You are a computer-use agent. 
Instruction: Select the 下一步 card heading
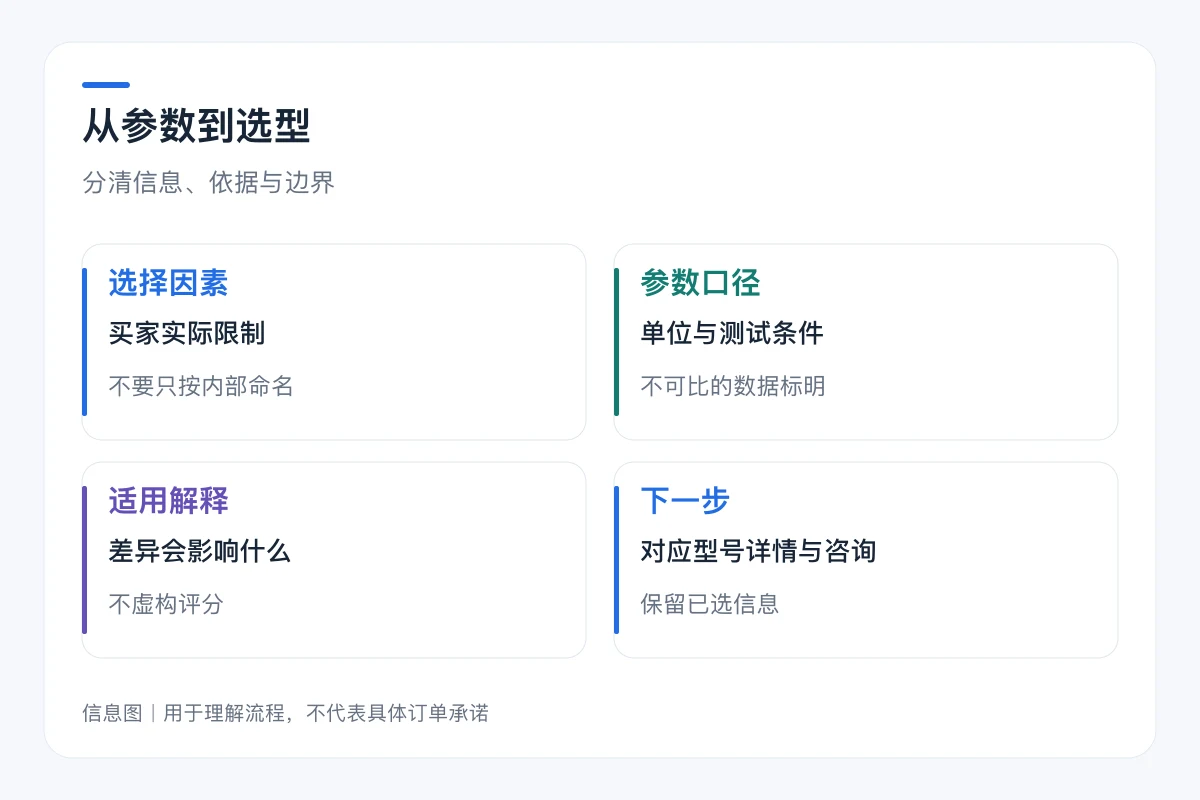point(685,501)
